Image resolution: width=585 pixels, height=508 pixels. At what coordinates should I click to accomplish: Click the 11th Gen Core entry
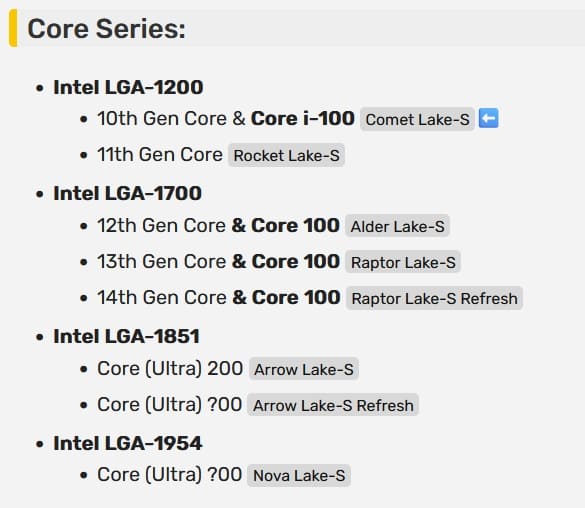pyautogui.click(x=160, y=154)
